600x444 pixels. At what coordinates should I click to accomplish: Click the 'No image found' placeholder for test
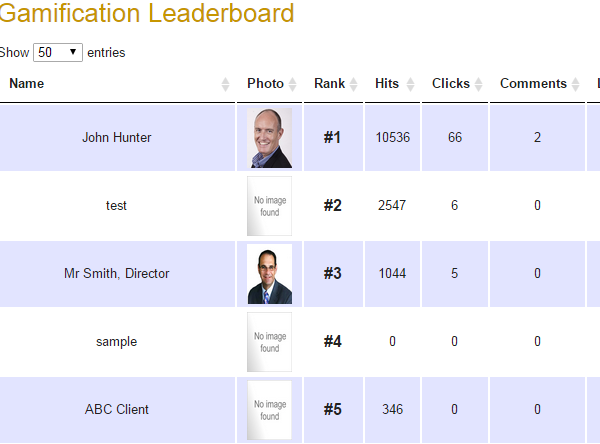pyautogui.click(x=270, y=206)
